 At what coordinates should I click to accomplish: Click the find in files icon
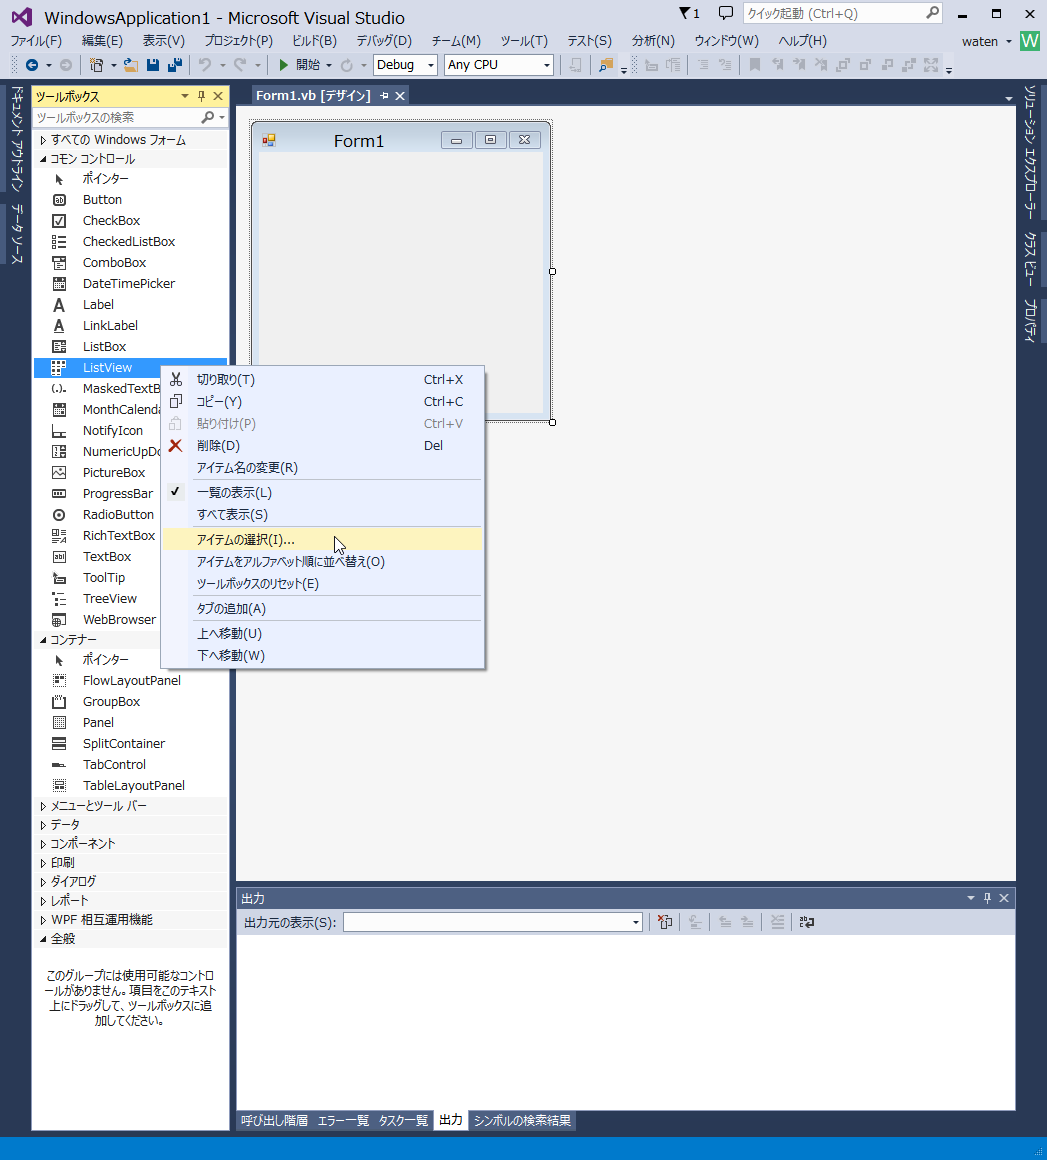[x=606, y=65]
